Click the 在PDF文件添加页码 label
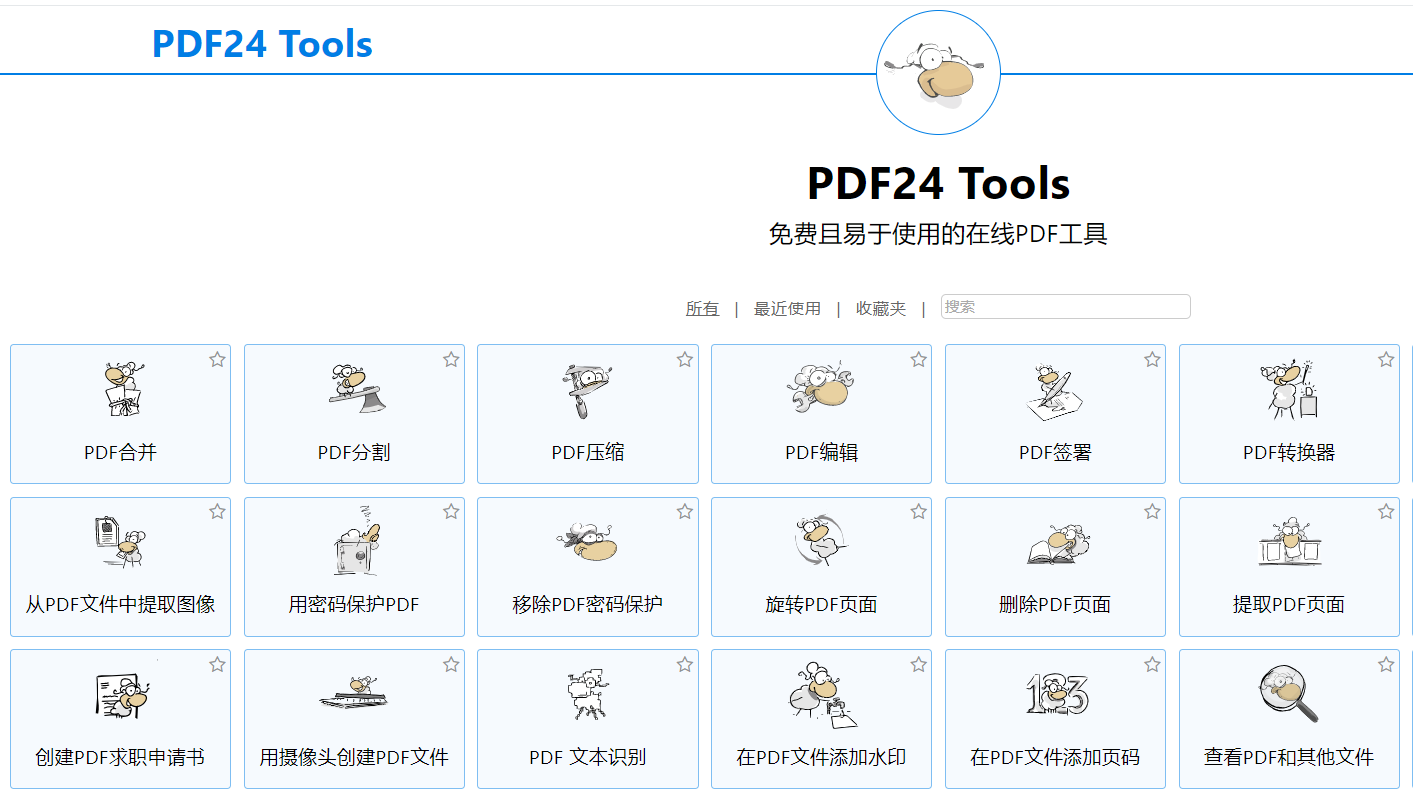The height and width of the screenshot is (800, 1413). pyautogui.click(x=1056, y=758)
